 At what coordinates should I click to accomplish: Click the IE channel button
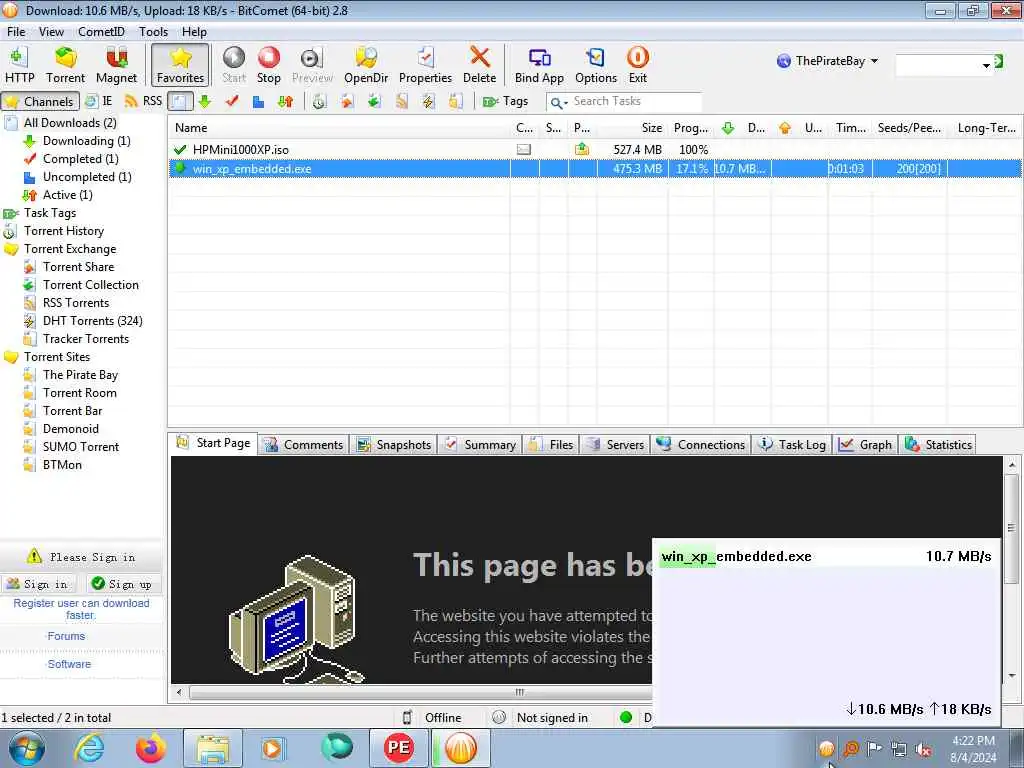[99, 101]
